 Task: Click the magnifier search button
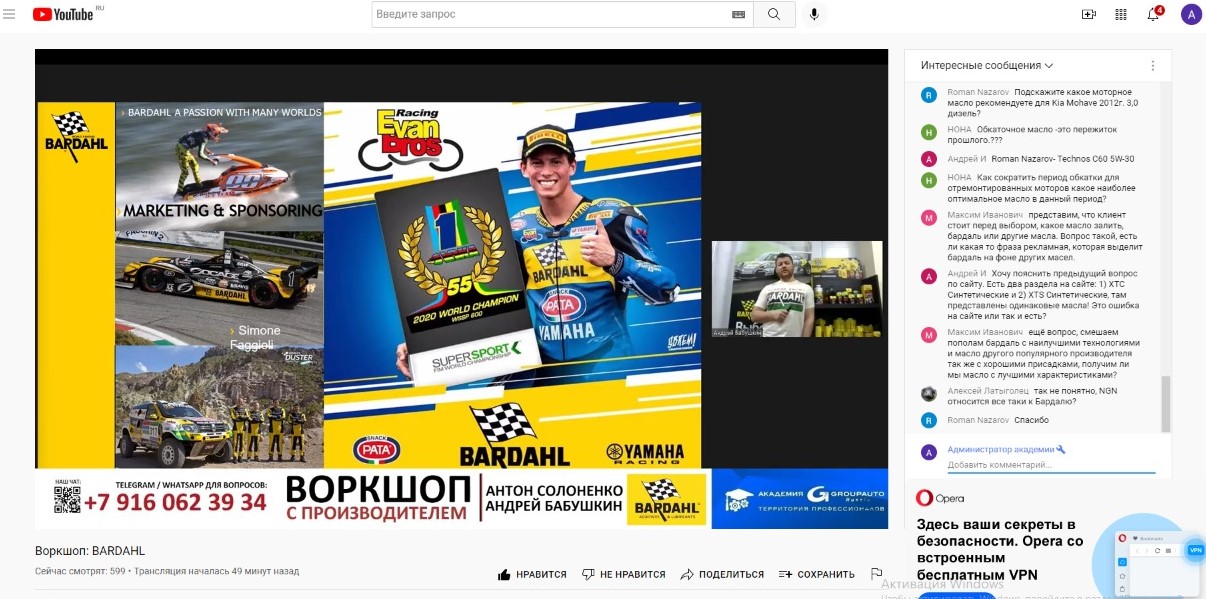click(775, 14)
